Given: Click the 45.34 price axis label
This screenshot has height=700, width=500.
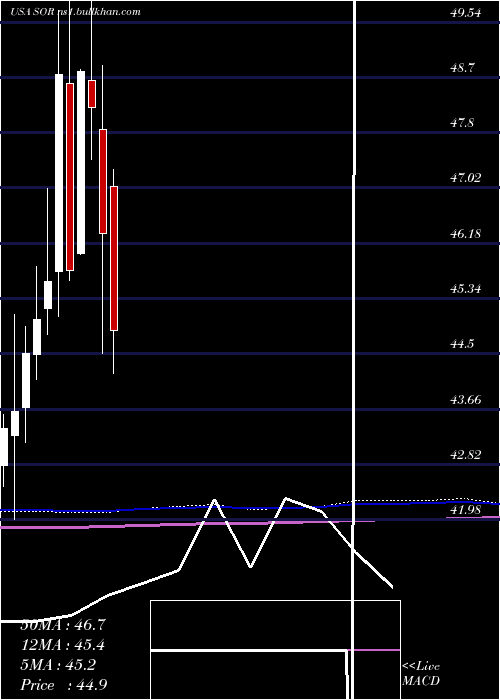Looking at the screenshot, I should click(x=466, y=289).
